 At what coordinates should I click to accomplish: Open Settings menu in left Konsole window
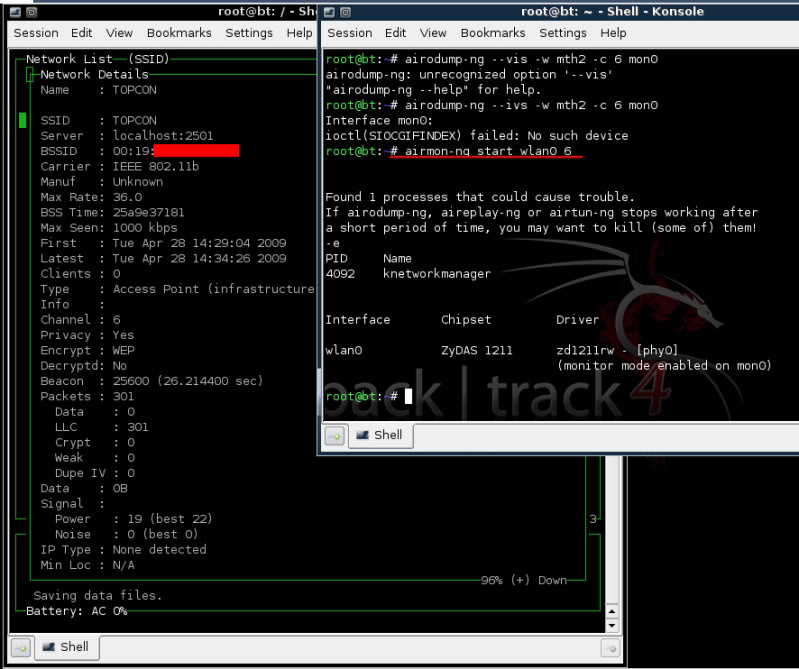249,33
